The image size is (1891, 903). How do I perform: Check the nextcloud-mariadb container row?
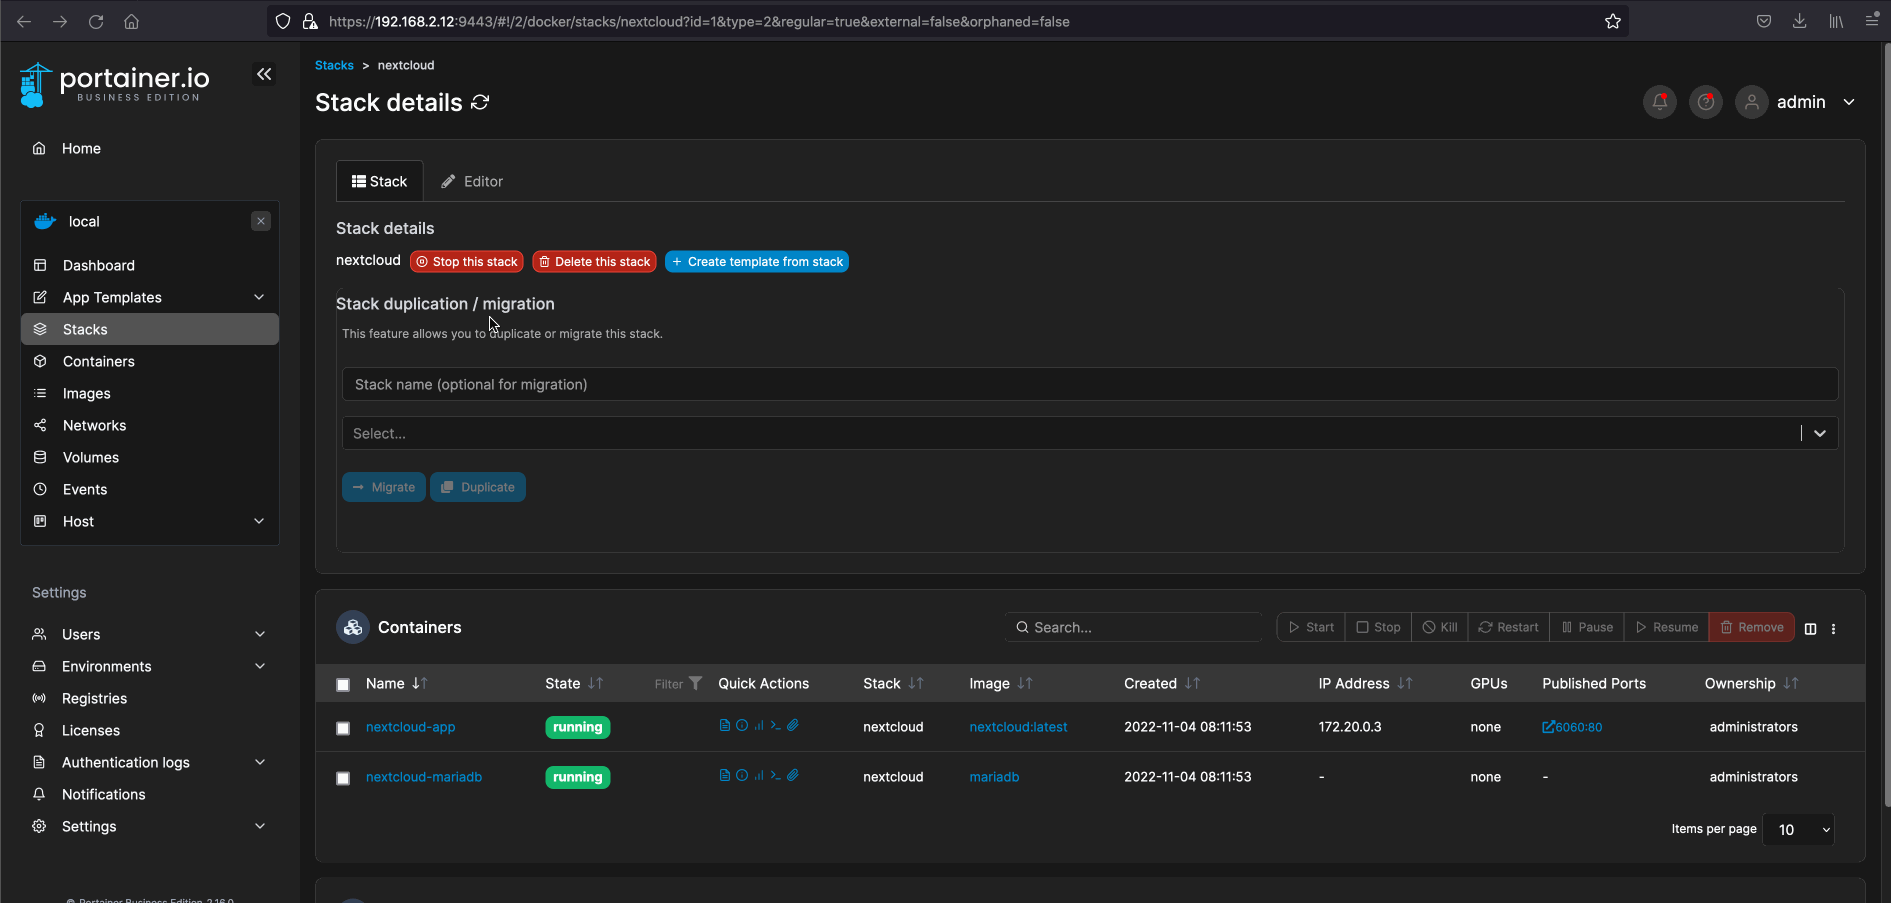coord(343,777)
